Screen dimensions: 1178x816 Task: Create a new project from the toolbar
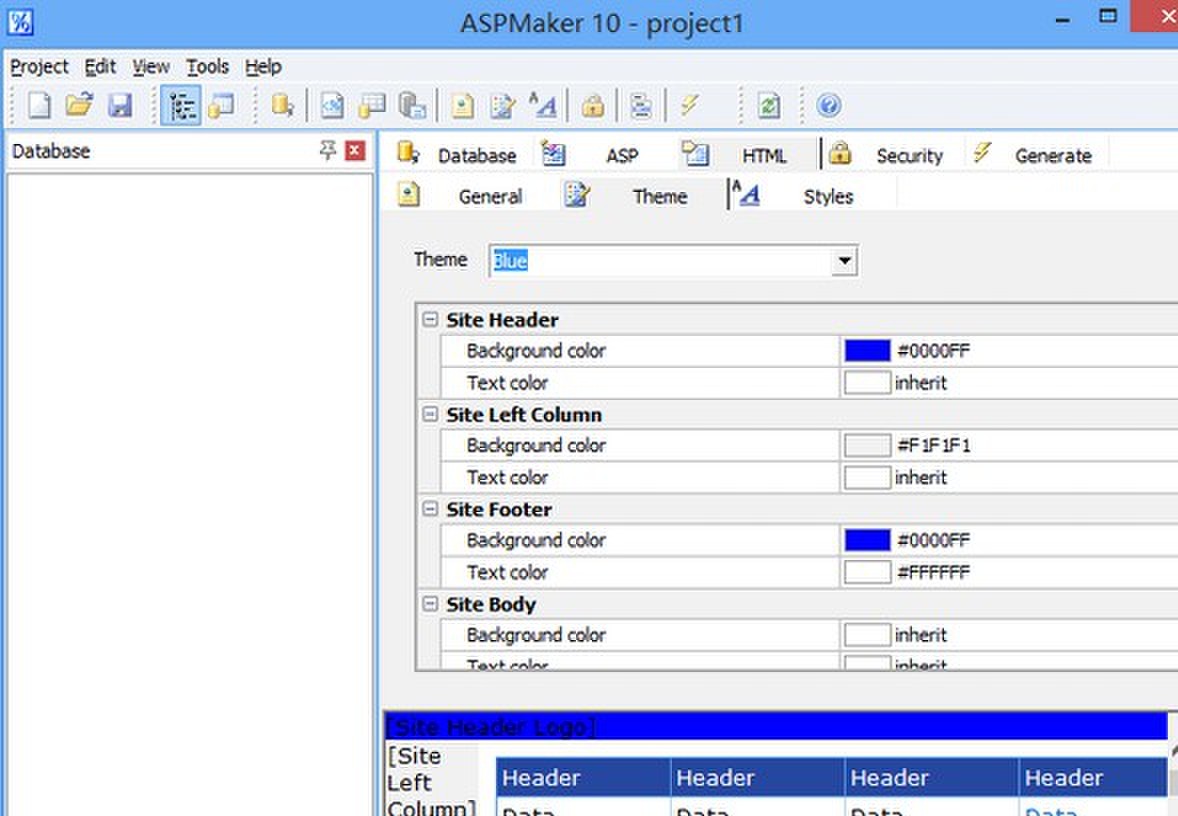click(x=39, y=105)
